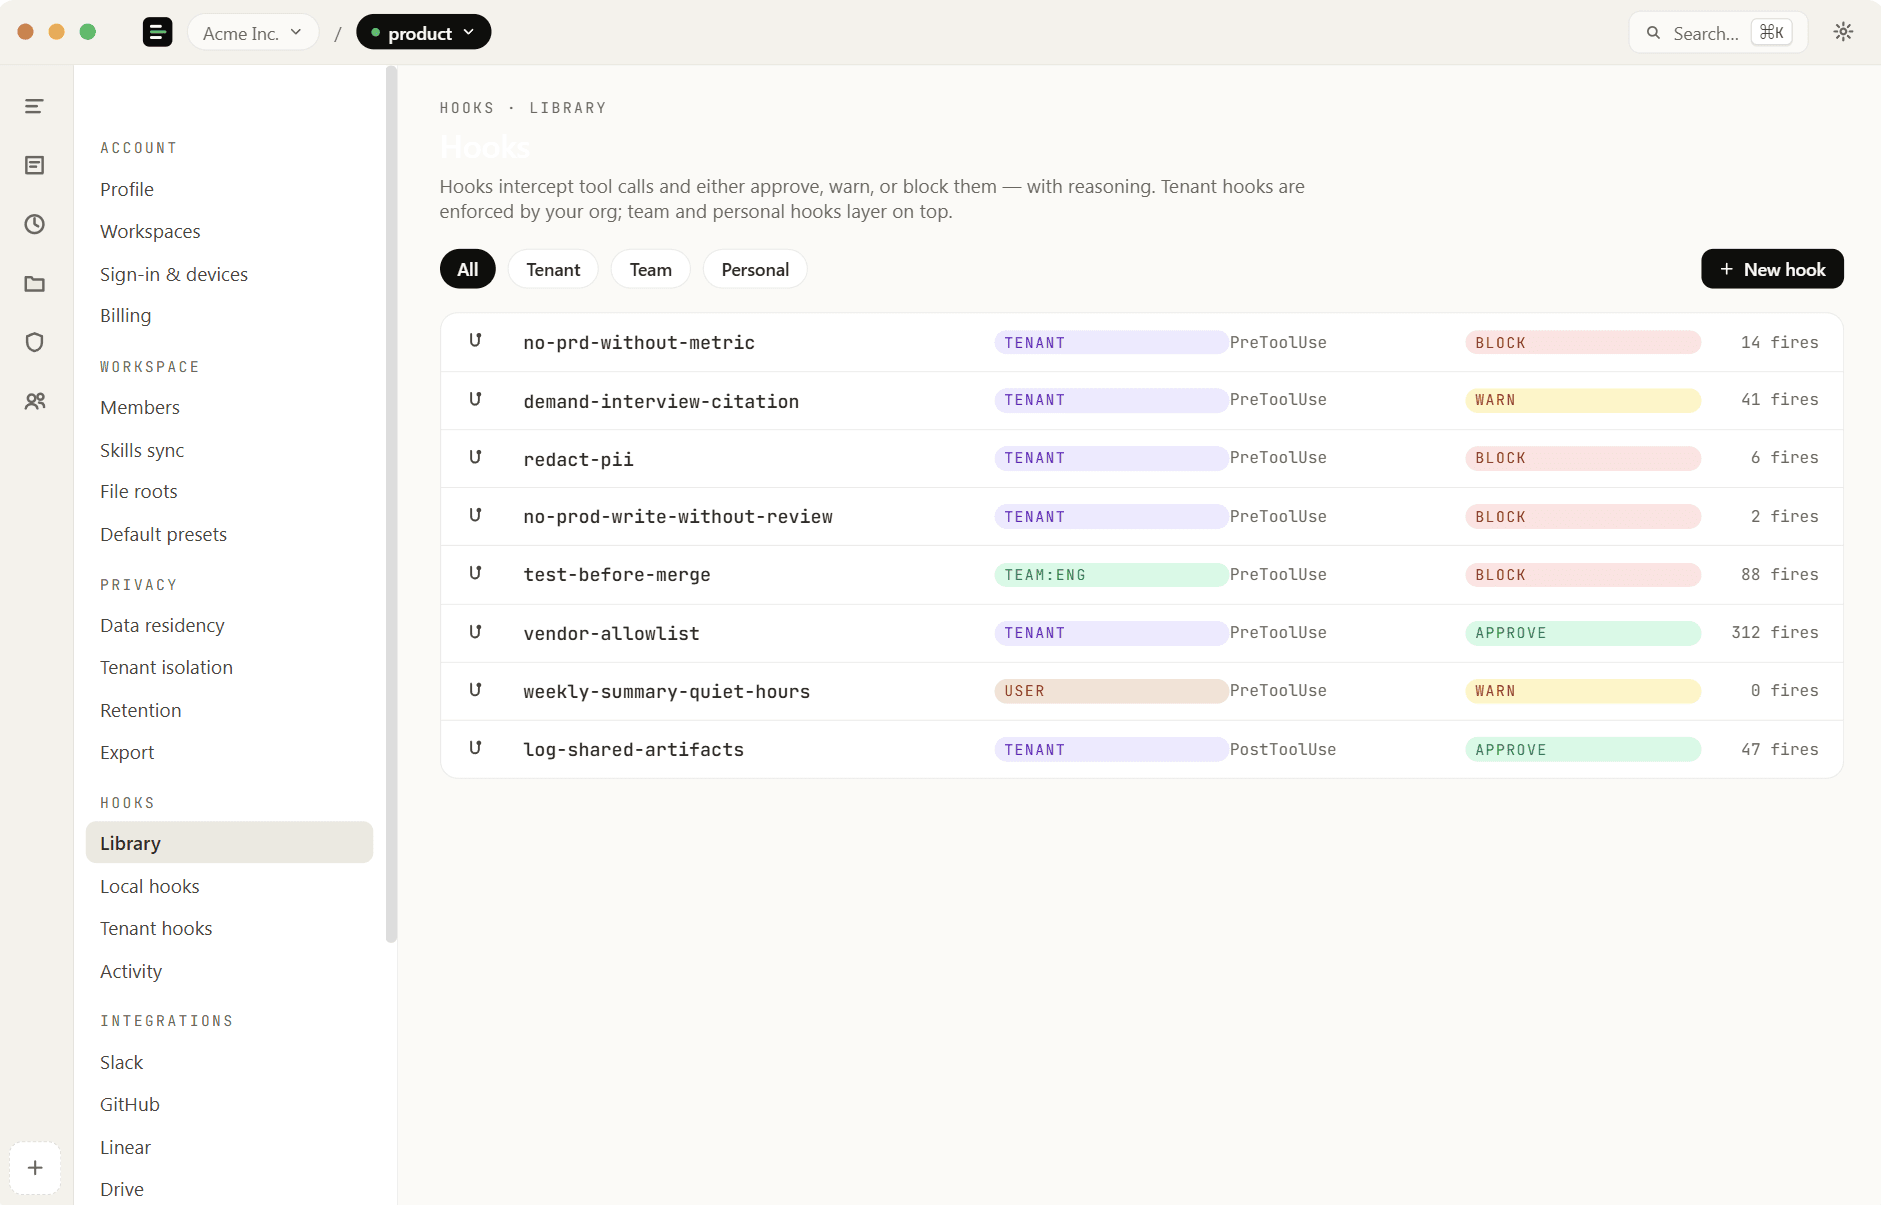The image size is (1881, 1205).
Task: Click hook icon for test-before-merge
Action: coord(476,573)
